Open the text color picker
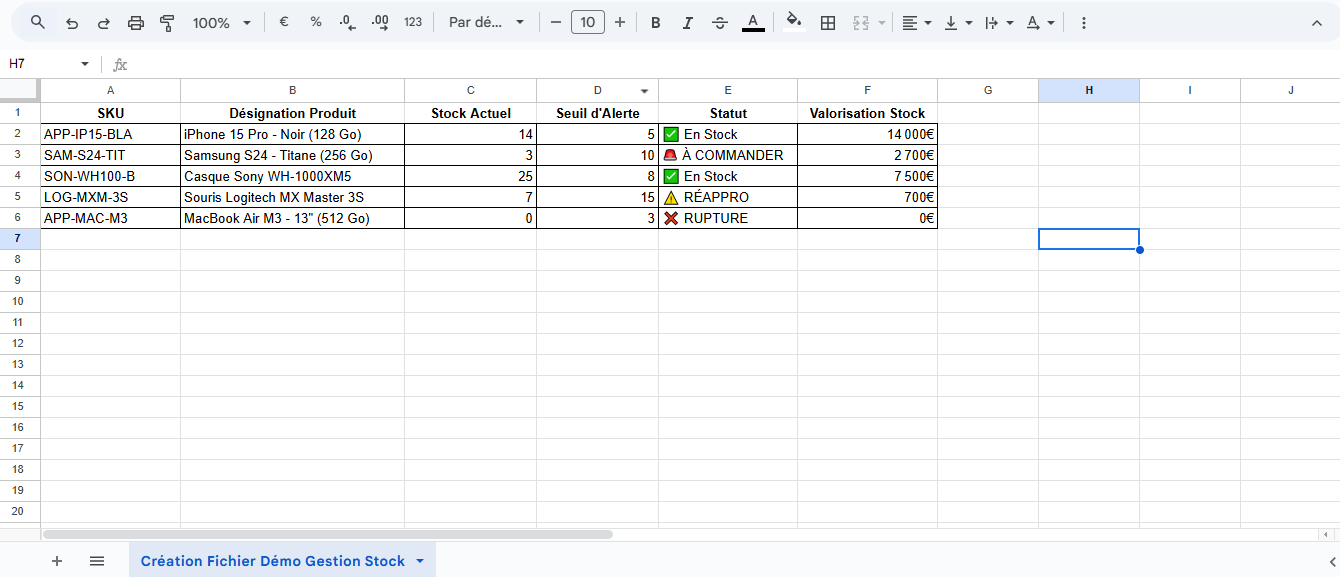The width and height of the screenshot is (1340, 577). [x=753, y=22]
